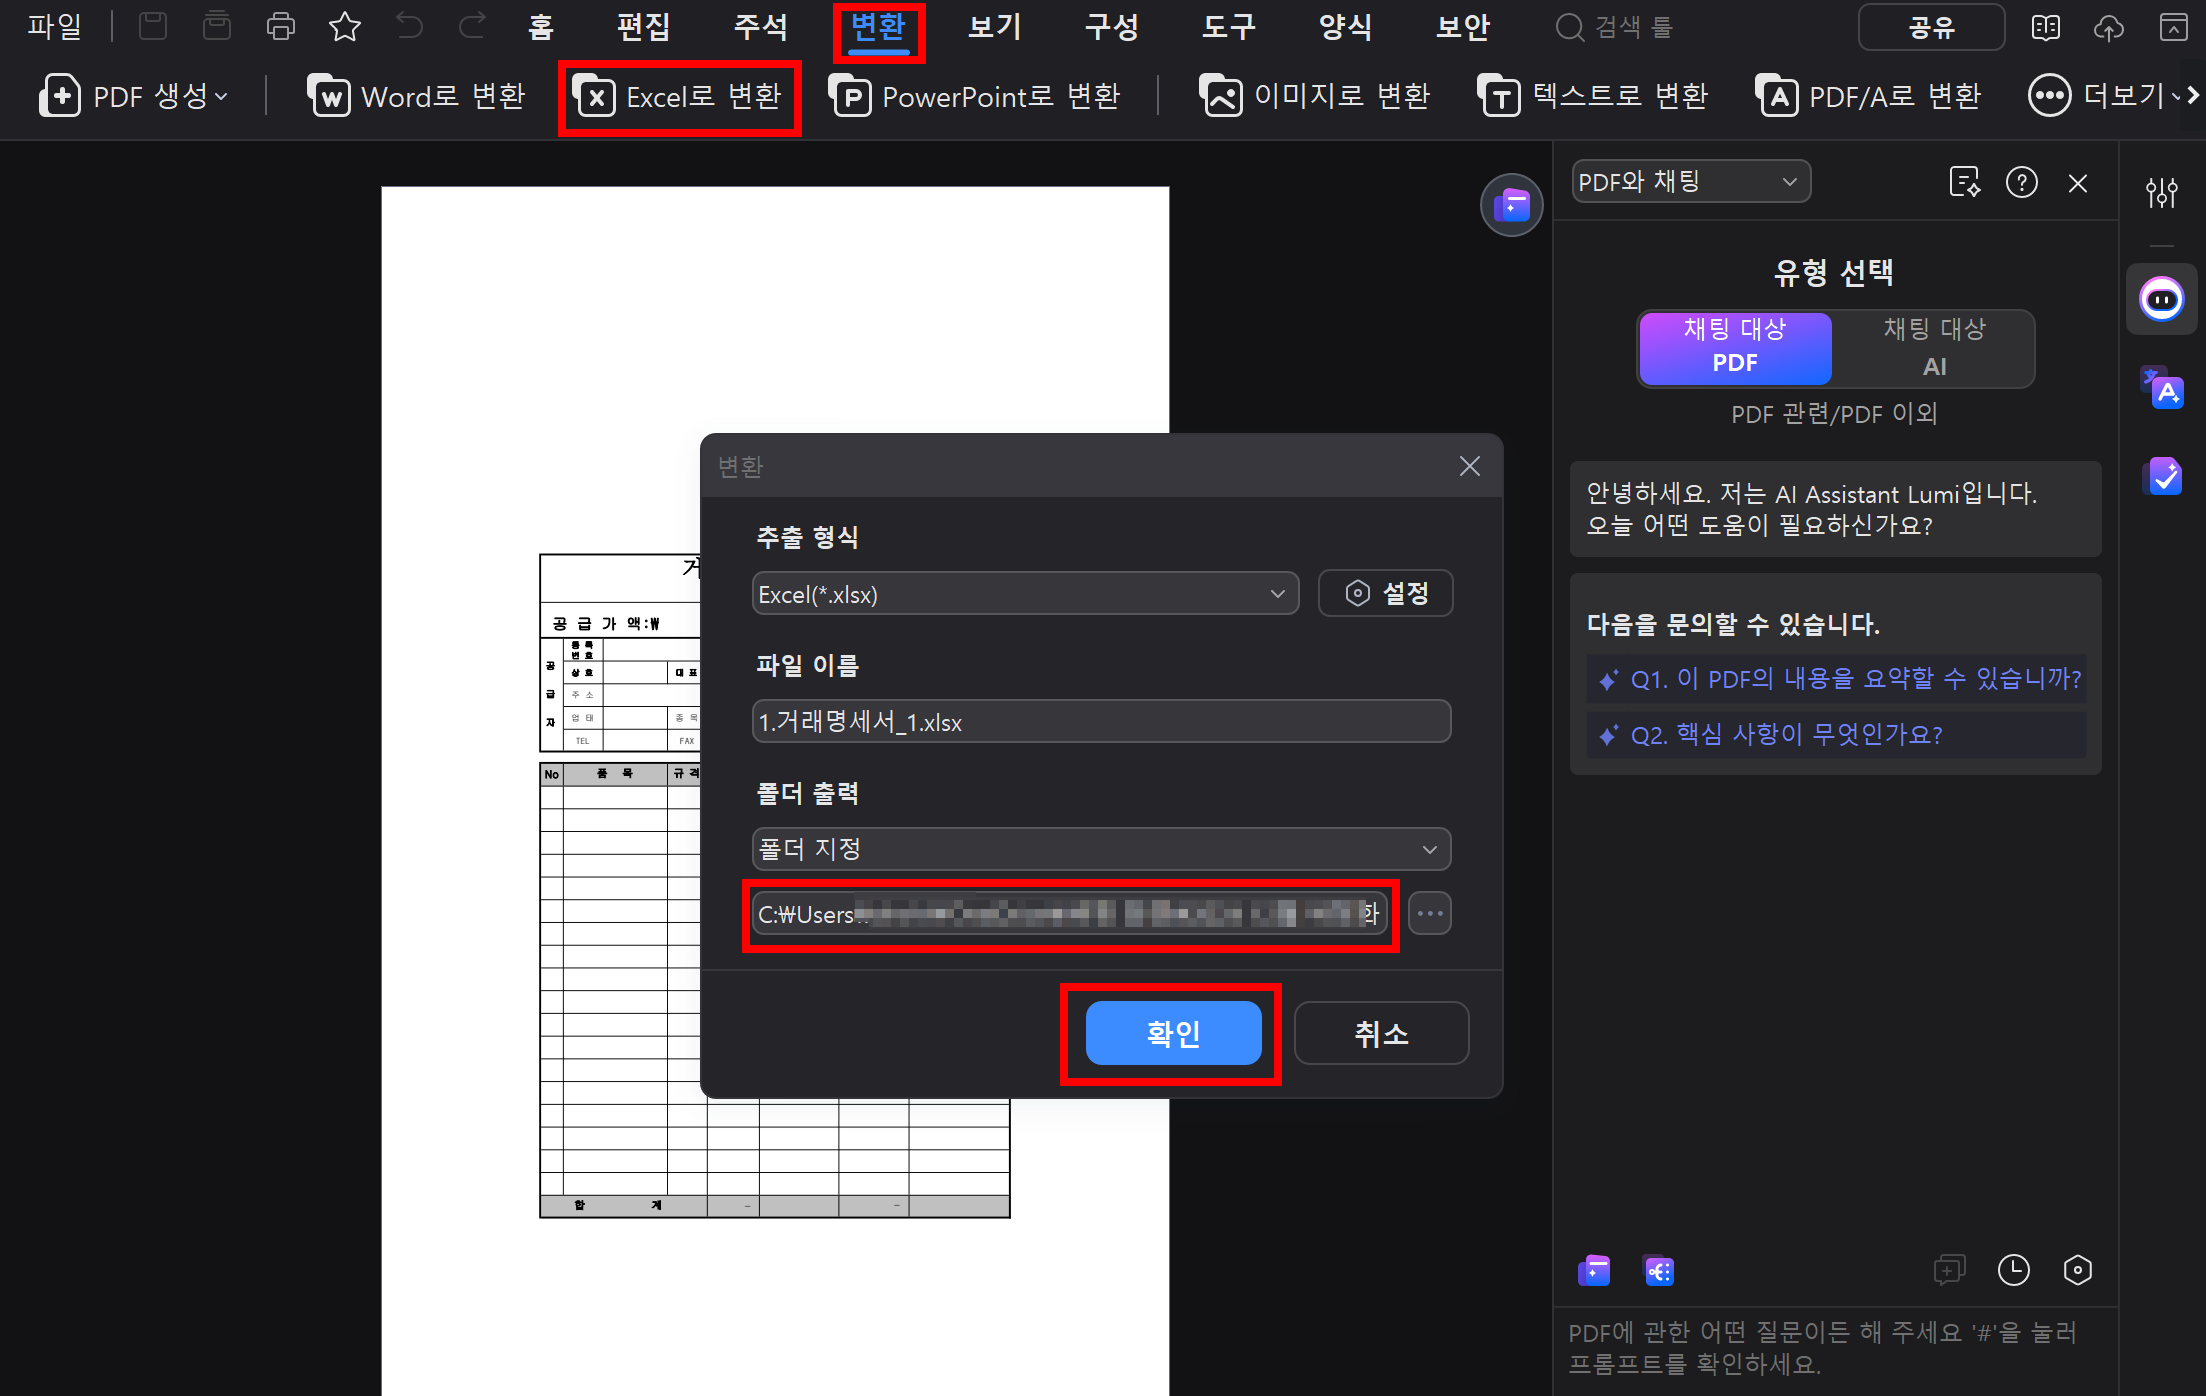Click the cloud upload icon
Image resolution: width=2206 pixels, height=1396 pixels.
[2108, 27]
